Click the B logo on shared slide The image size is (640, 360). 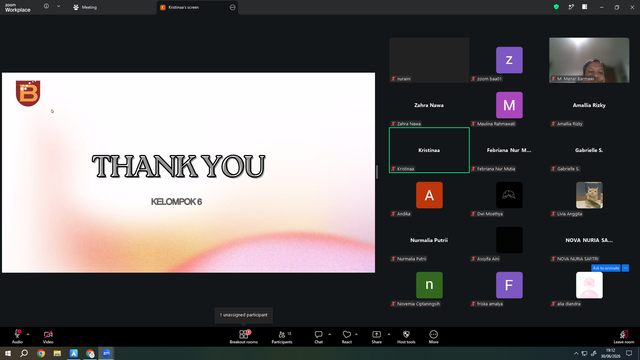pyautogui.click(x=28, y=93)
